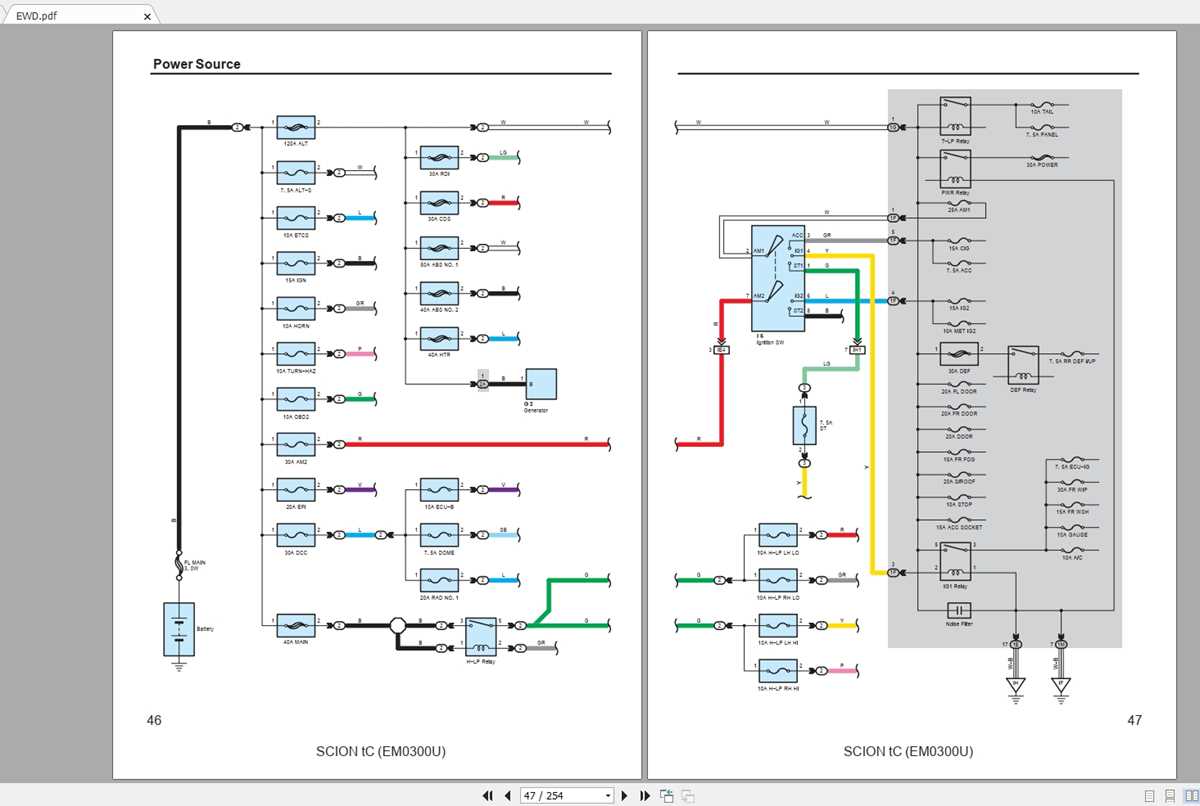Click the Battery symbol in the diagram
This screenshot has width=1200, height=806.
pyautogui.click(x=179, y=629)
